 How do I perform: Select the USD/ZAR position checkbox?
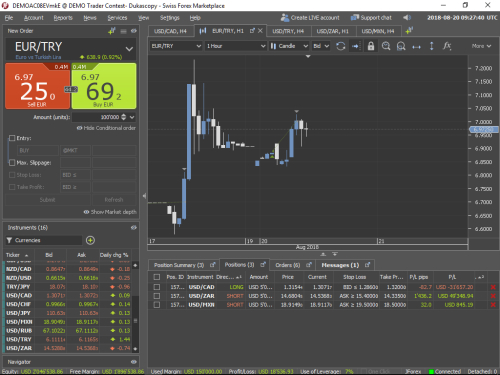(157, 296)
